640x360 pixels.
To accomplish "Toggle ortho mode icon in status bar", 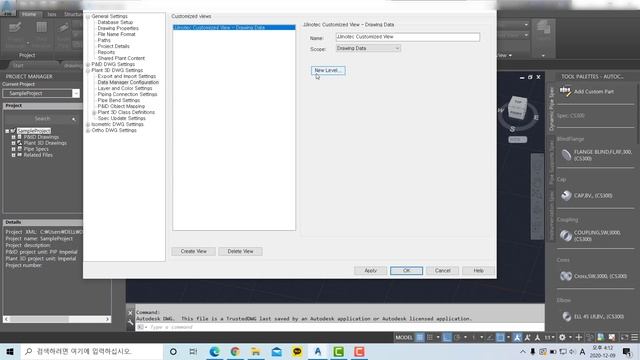I will tap(447, 337).
